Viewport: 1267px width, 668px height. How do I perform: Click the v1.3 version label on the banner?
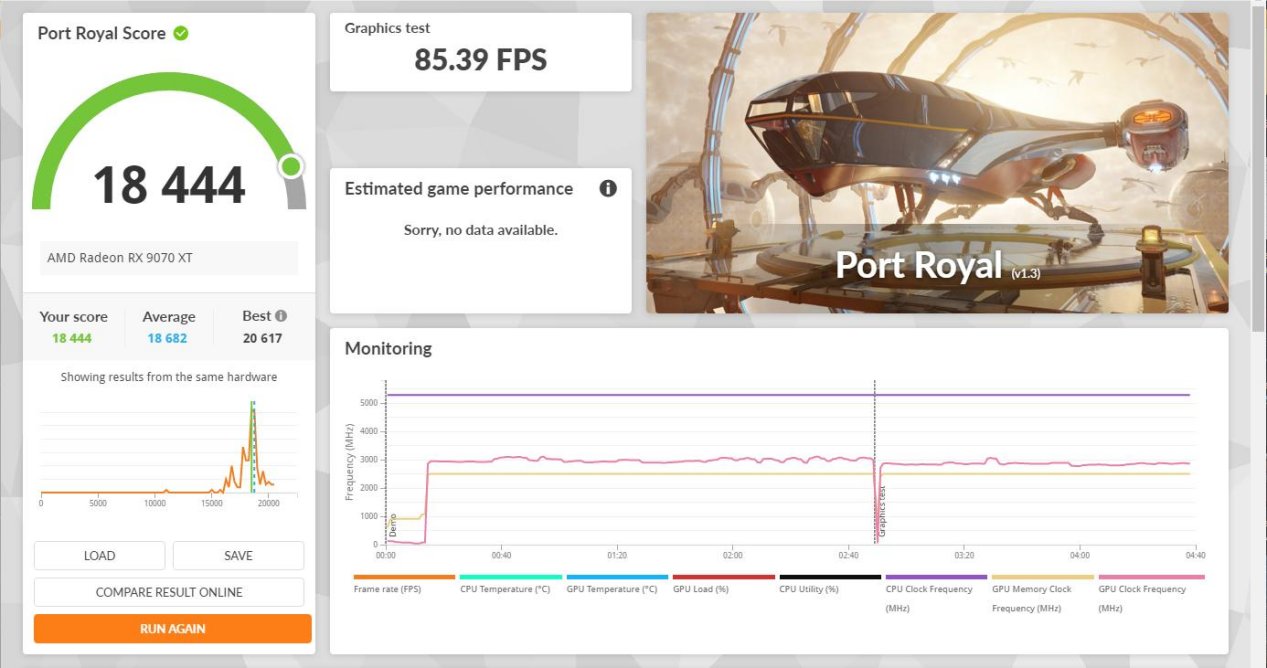pos(1025,273)
